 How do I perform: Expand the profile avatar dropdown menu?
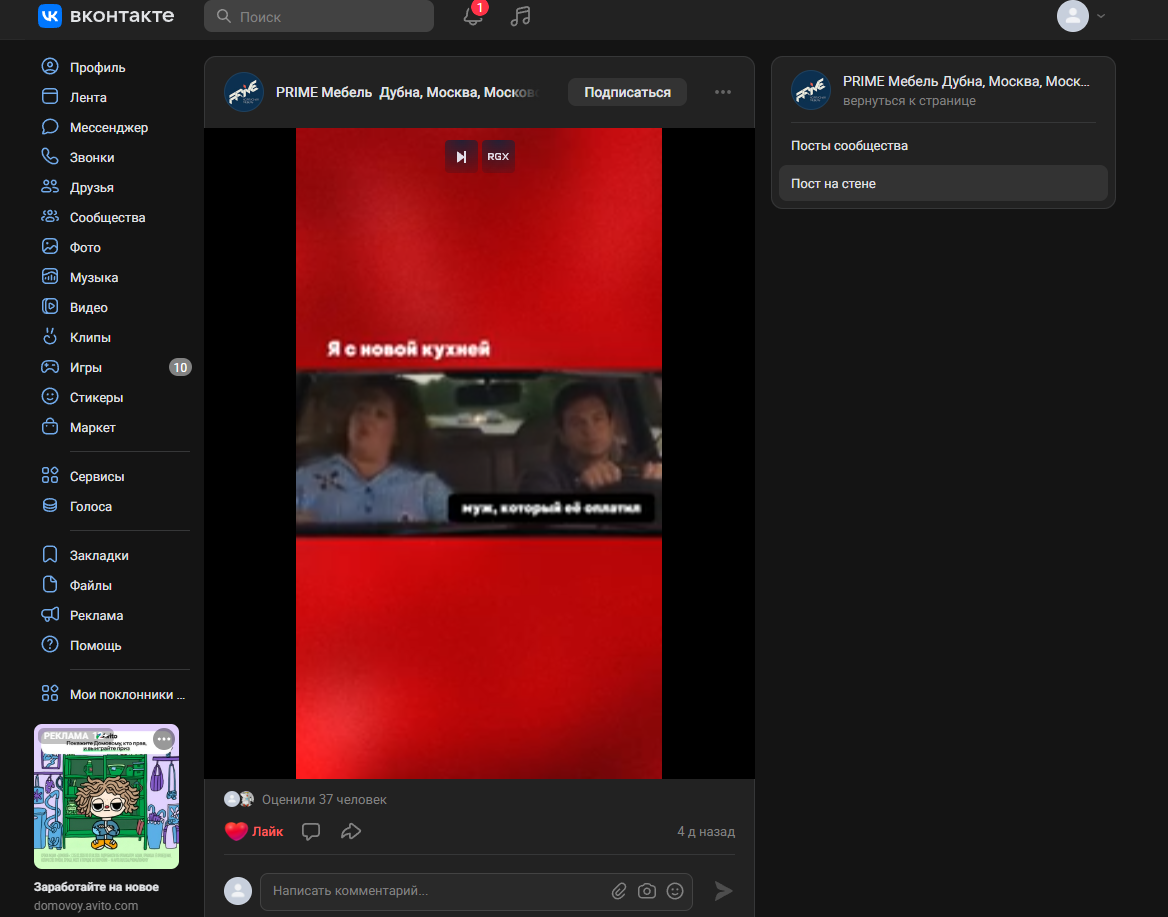click(x=1081, y=16)
